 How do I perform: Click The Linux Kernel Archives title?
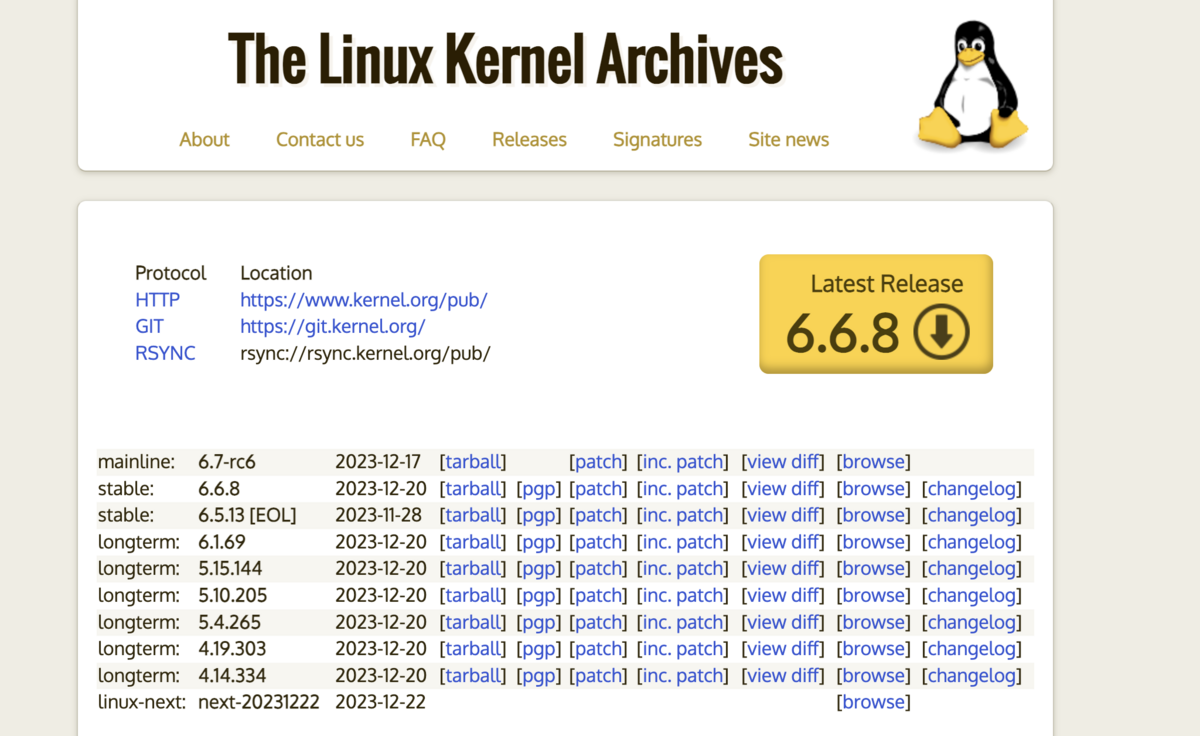pyautogui.click(x=505, y=59)
